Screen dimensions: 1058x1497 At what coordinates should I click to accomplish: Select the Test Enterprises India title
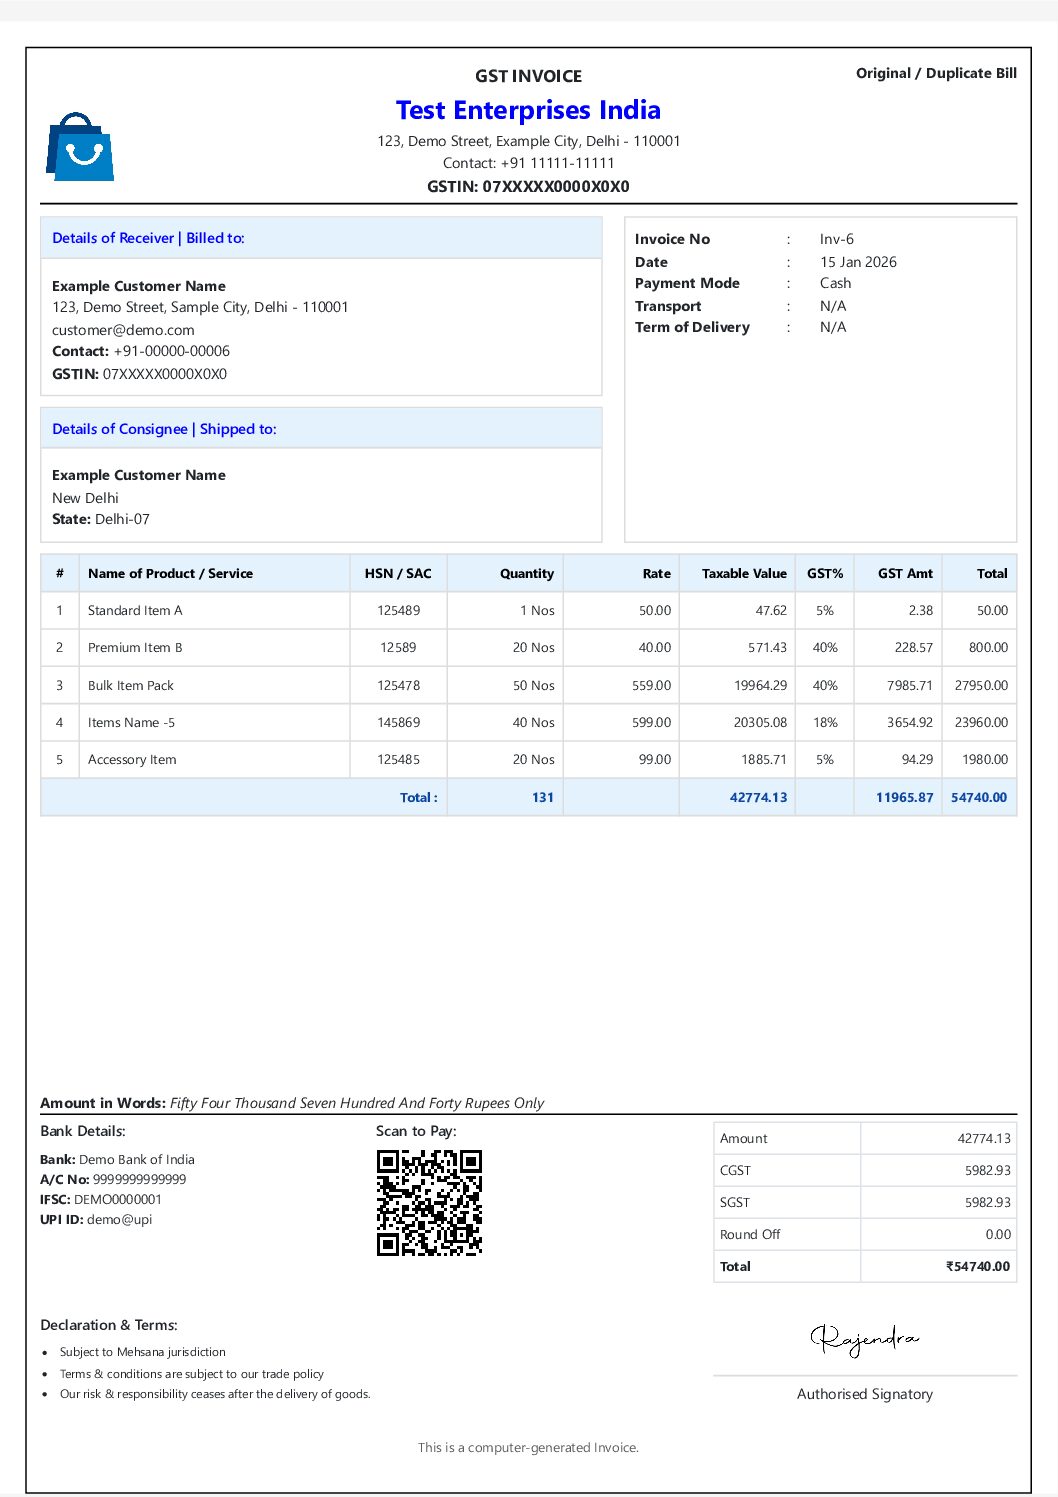click(x=528, y=110)
